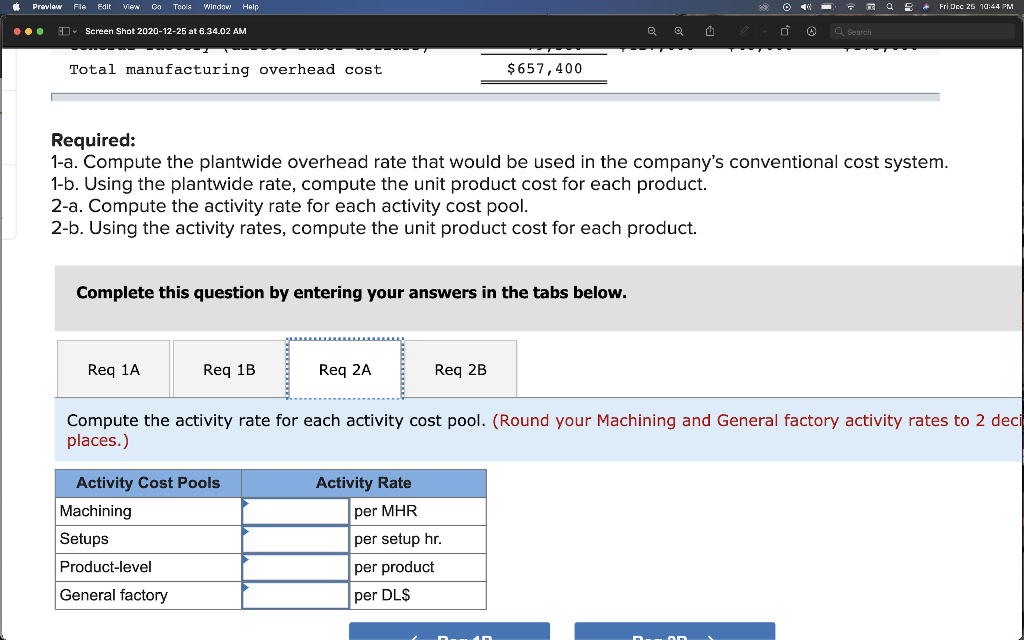The width and height of the screenshot is (1024, 640).
Task: Open the Window menu
Action: [217, 7]
